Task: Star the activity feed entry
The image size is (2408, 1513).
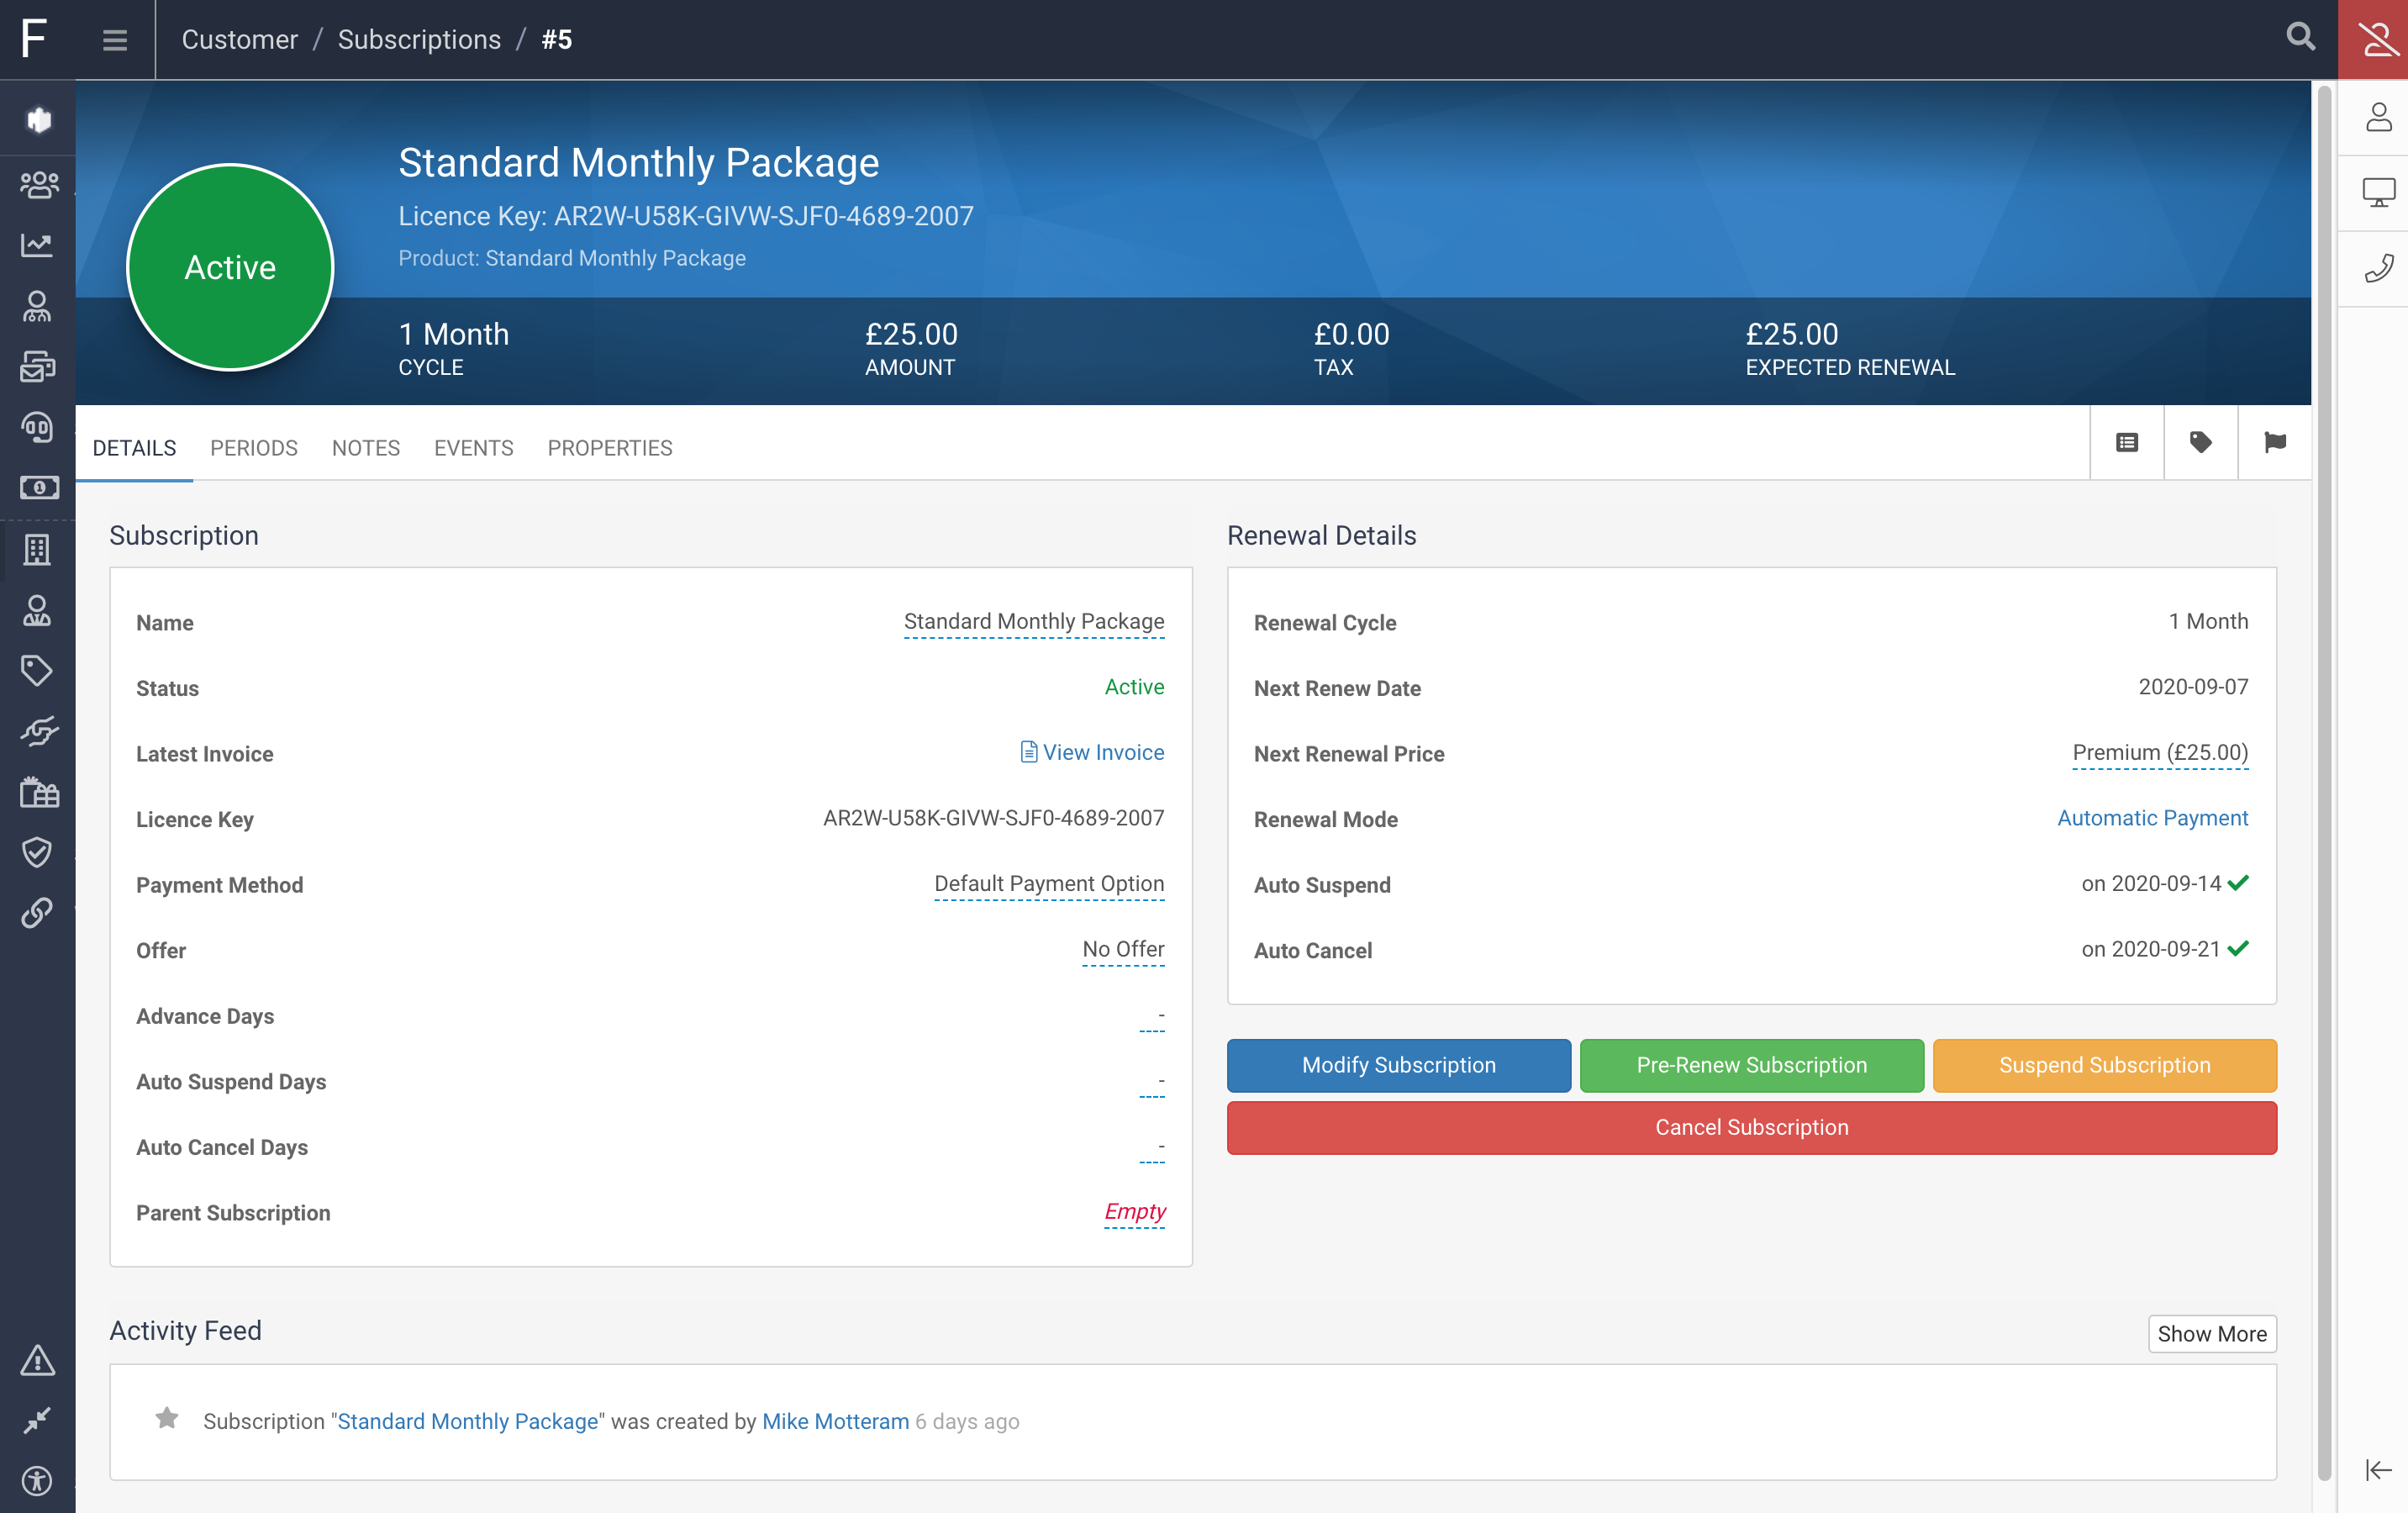Action: (167, 1419)
